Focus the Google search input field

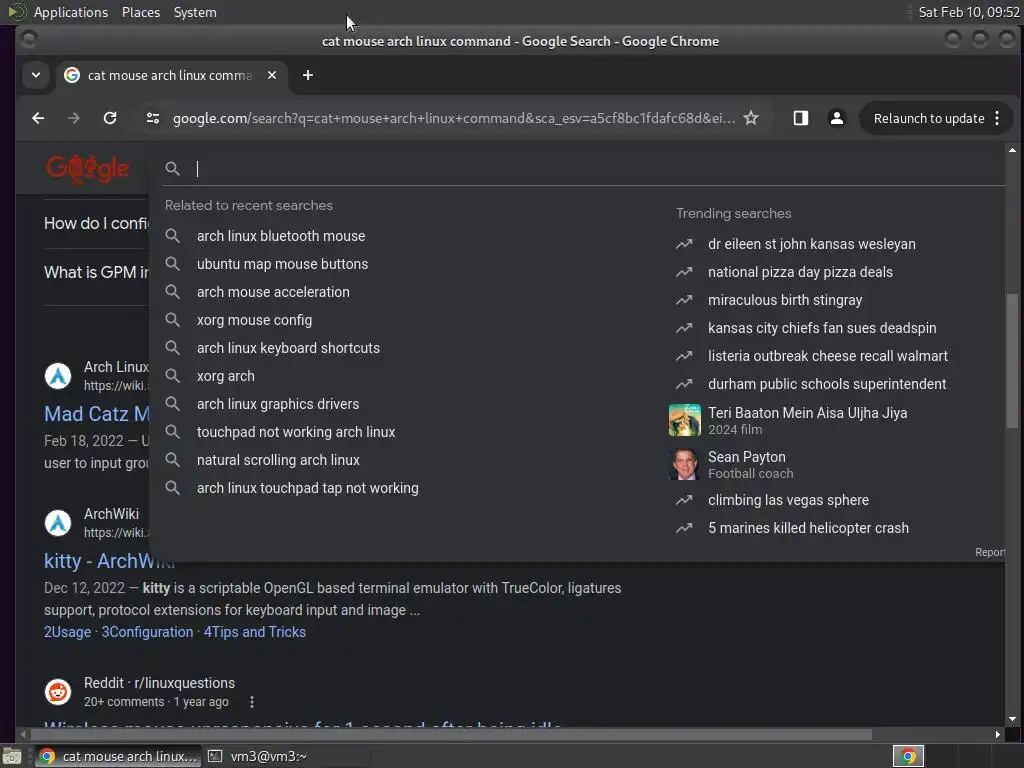pos(588,168)
